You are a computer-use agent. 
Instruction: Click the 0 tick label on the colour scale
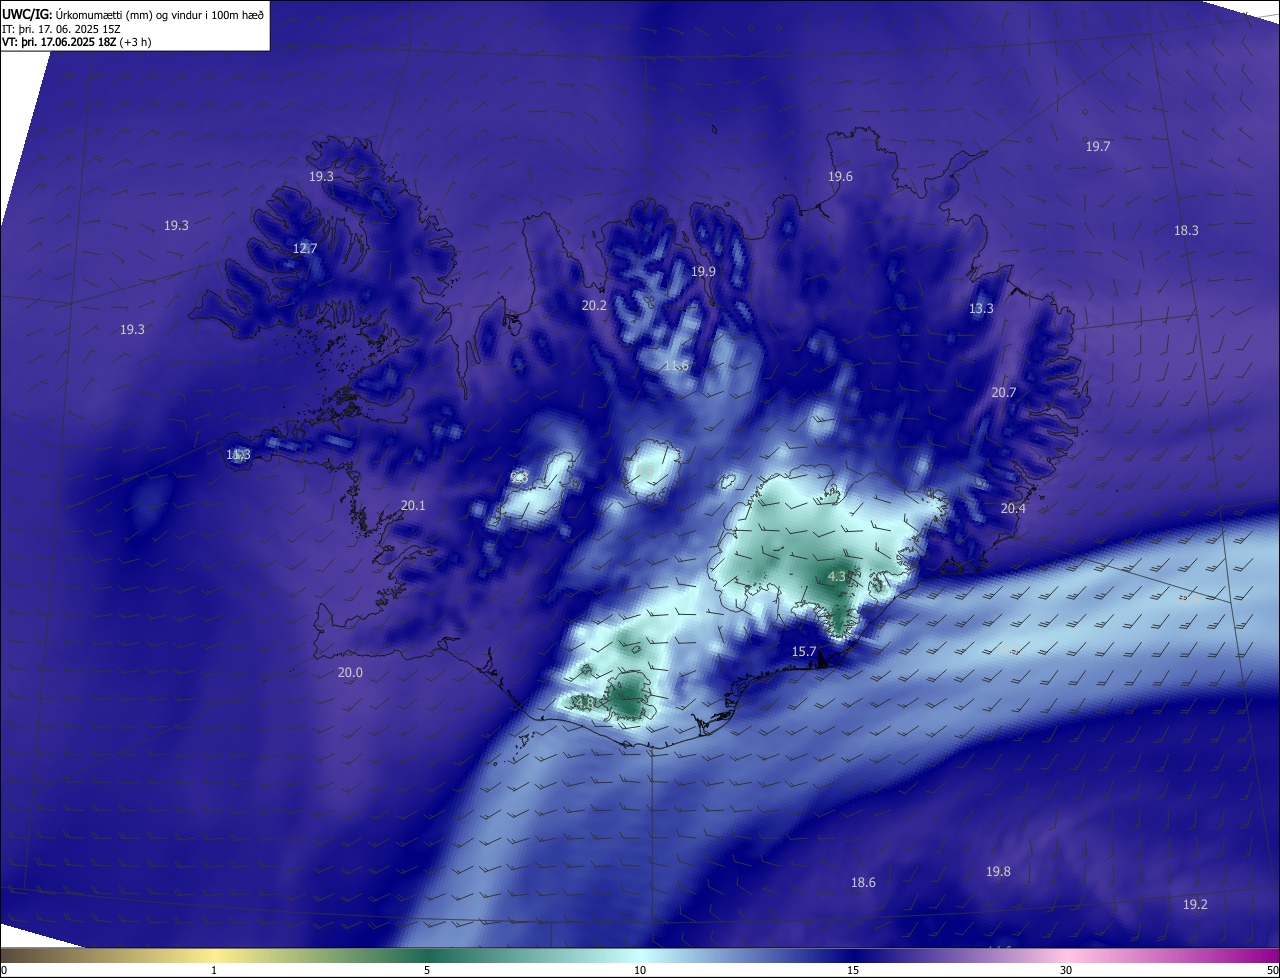point(3,970)
